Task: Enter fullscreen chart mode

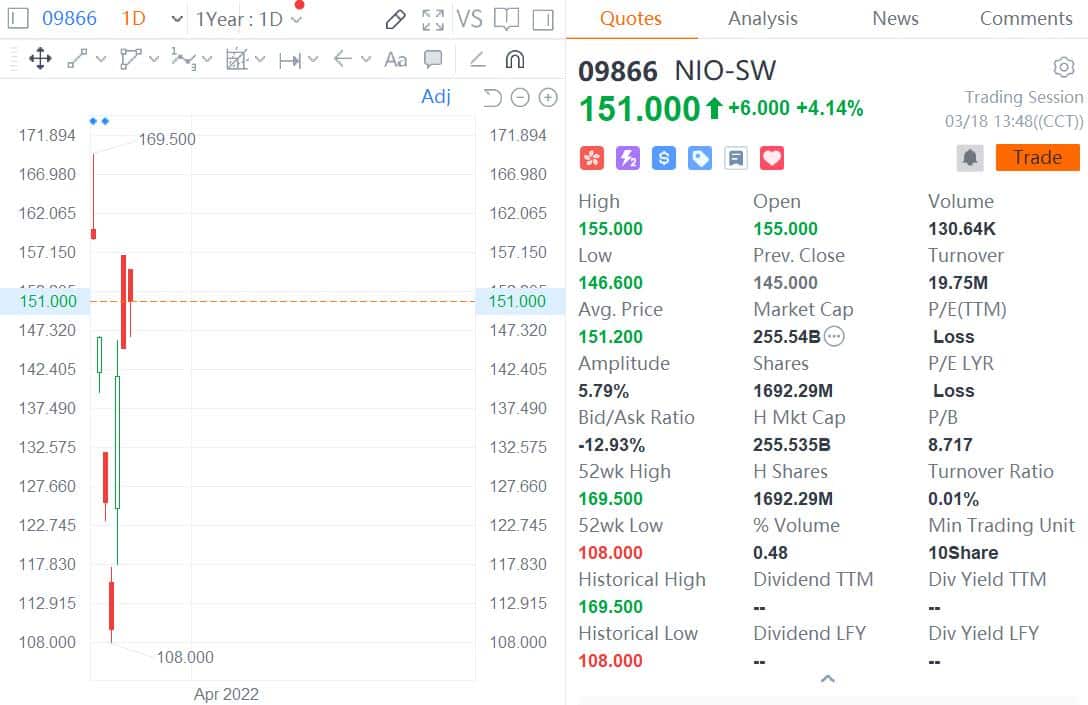Action: tap(433, 19)
